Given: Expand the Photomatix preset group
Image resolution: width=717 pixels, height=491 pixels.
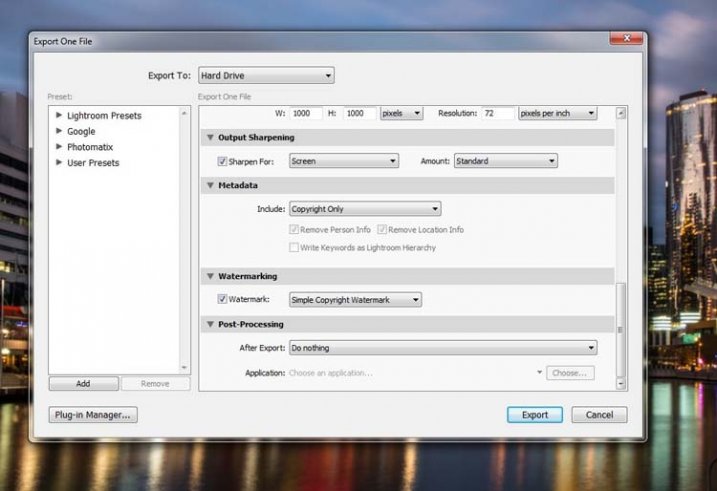Looking at the screenshot, I should pyautogui.click(x=60, y=147).
